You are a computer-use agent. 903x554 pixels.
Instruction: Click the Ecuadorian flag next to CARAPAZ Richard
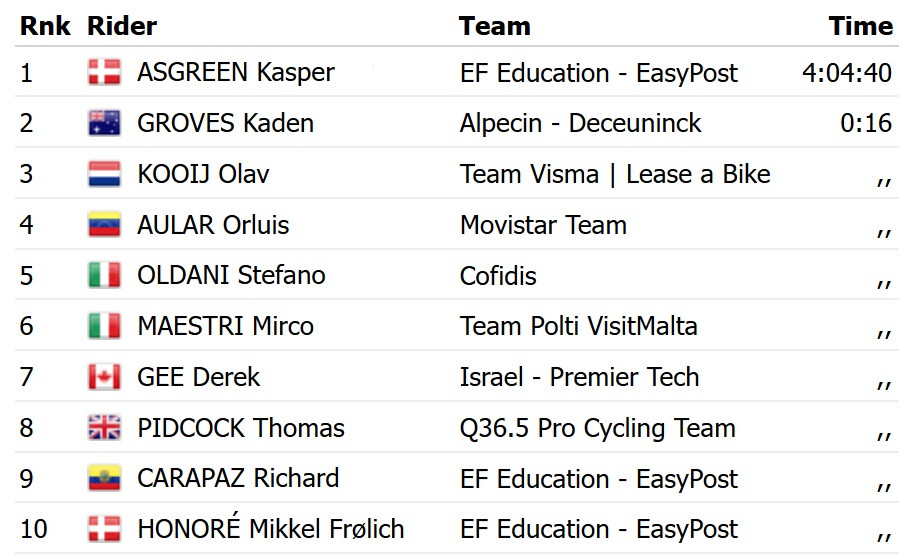(x=104, y=479)
